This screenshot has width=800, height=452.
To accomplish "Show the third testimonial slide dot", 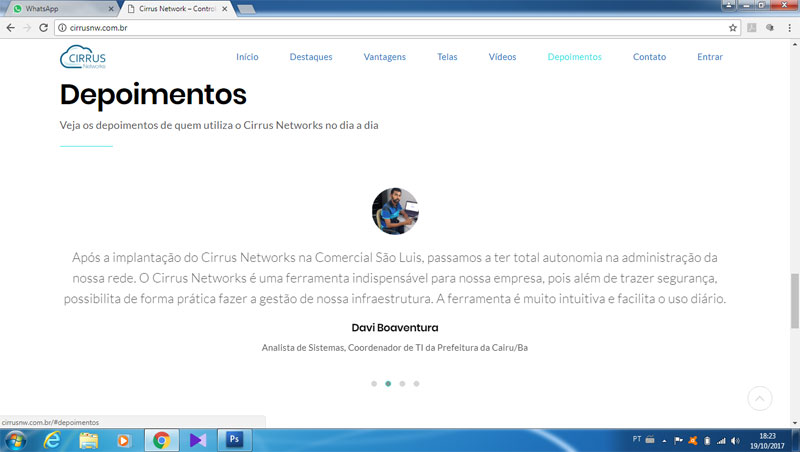I will click(403, 384).
